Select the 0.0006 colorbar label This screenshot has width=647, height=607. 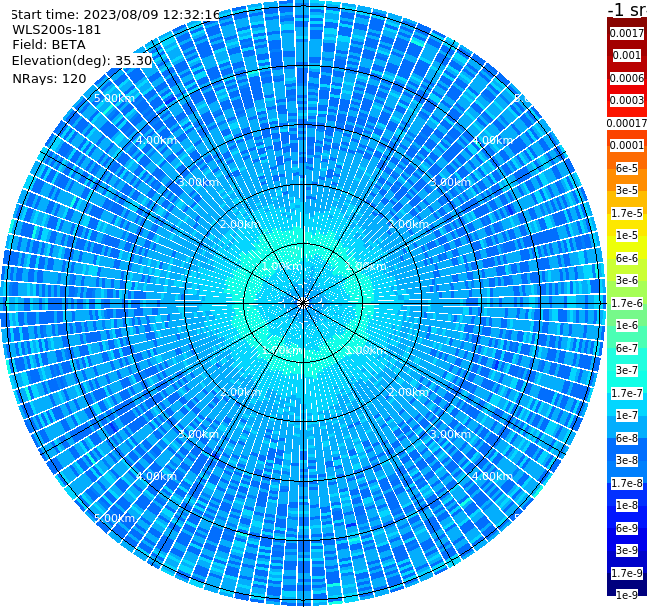click(627, 78)
